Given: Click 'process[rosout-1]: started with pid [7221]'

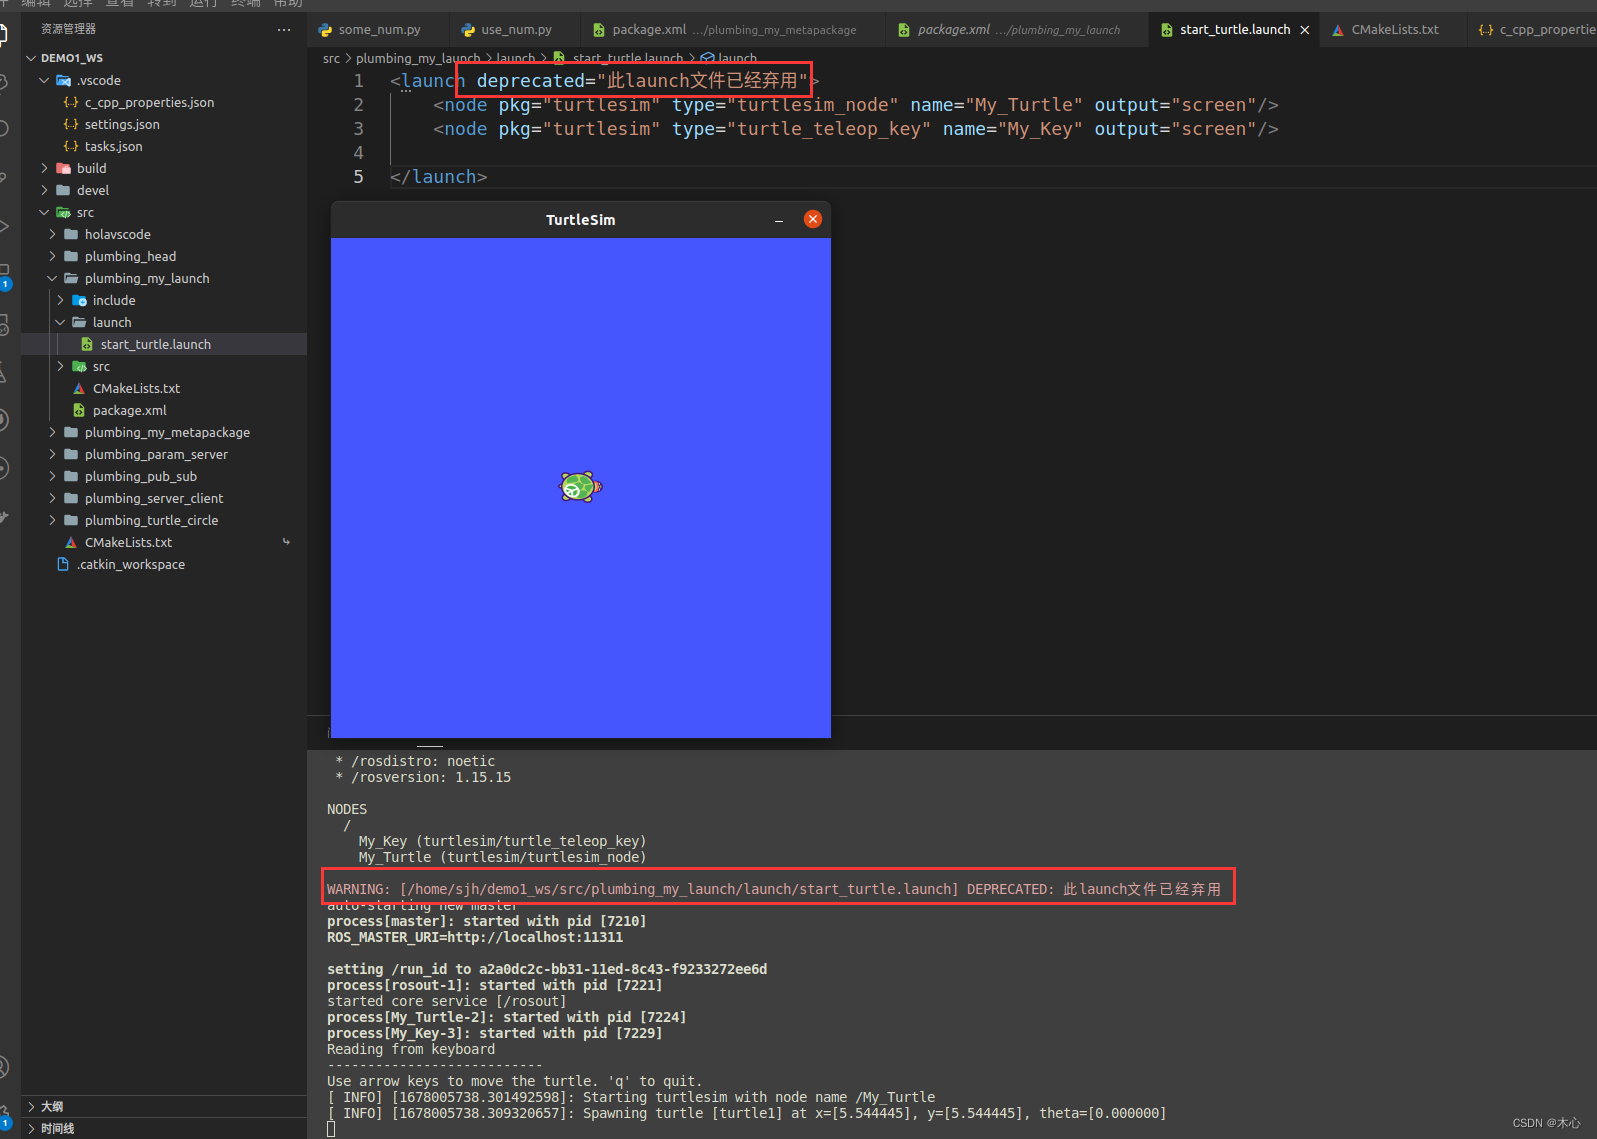Looking at the screenshot, I should coord(495,985).
